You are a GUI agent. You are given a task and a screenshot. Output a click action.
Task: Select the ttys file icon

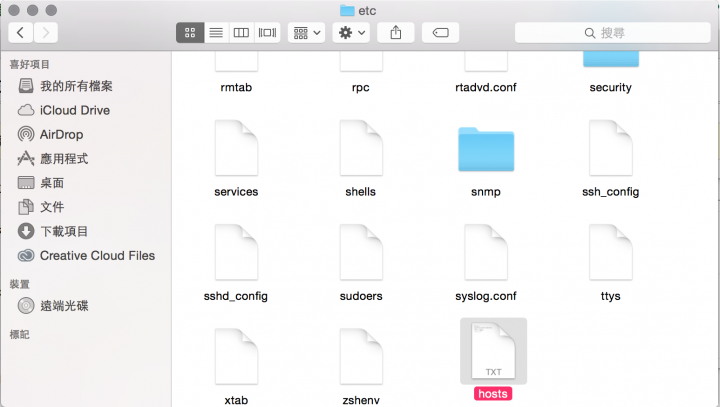(x=611, y=252)
